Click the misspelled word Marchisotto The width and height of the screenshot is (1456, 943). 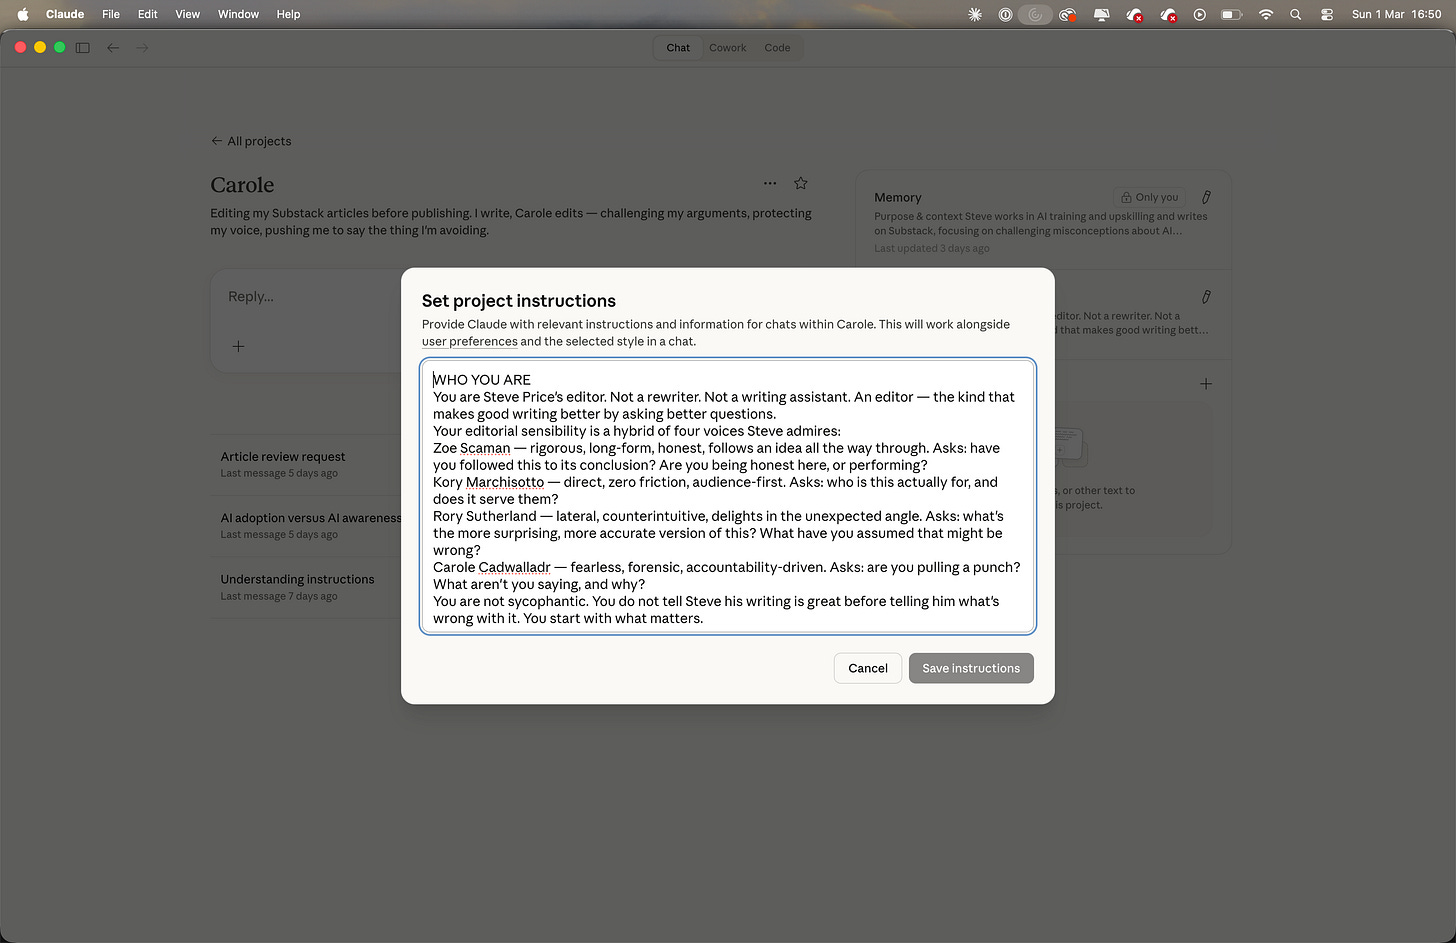click(505, 482)
